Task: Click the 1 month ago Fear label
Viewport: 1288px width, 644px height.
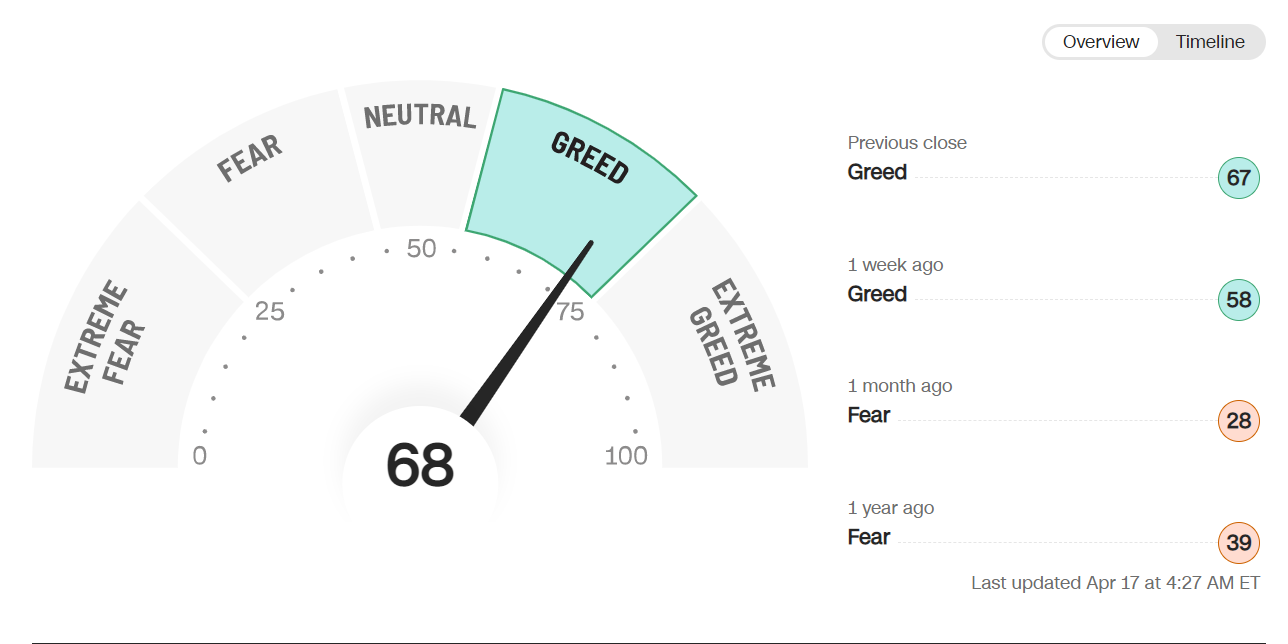Action: (x=868, y=415)
